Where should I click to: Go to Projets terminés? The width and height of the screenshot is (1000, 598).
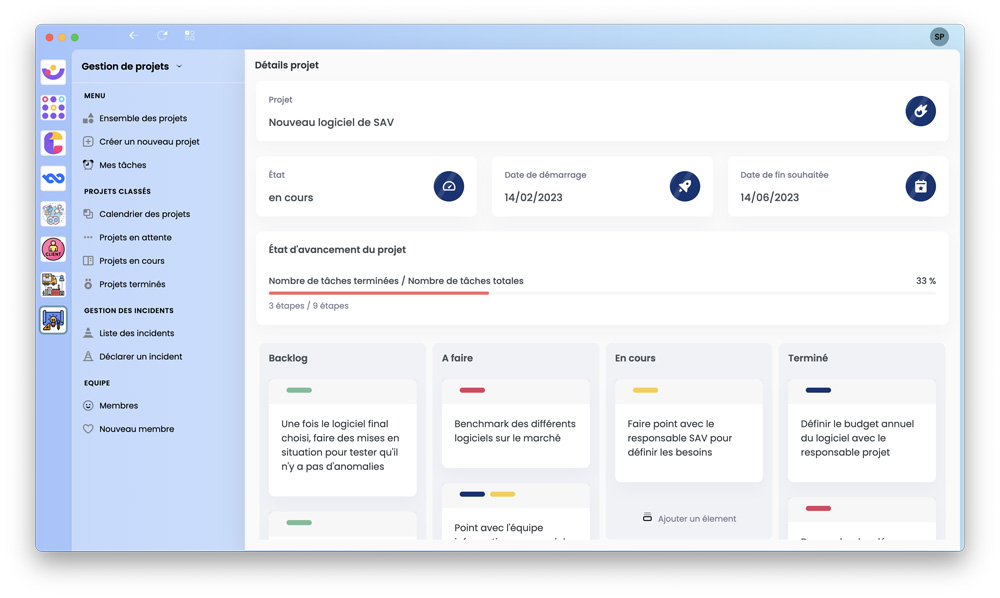132,284
